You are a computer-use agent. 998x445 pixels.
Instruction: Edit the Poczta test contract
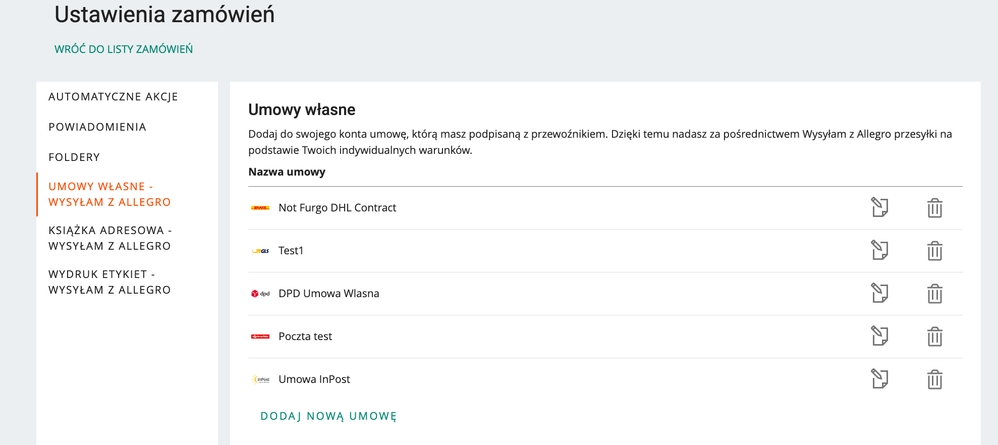879,336
